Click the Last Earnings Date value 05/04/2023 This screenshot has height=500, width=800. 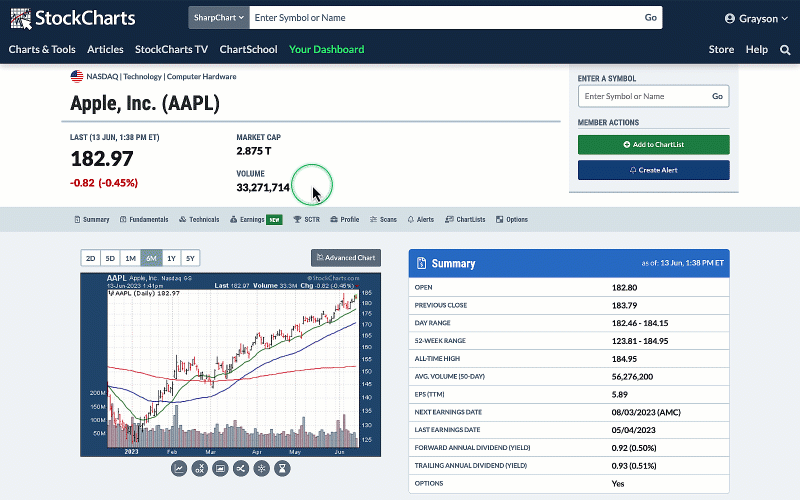coord(634,430)
